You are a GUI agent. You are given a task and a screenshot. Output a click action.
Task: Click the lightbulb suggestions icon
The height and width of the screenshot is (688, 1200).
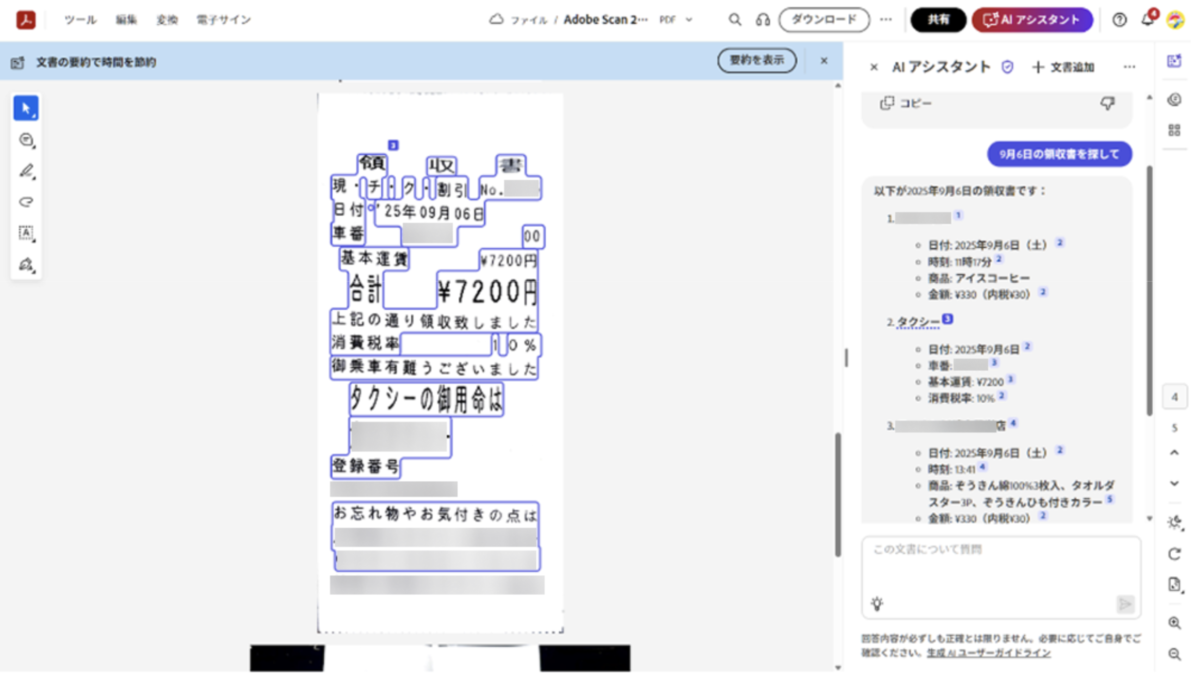click(877, 603)
